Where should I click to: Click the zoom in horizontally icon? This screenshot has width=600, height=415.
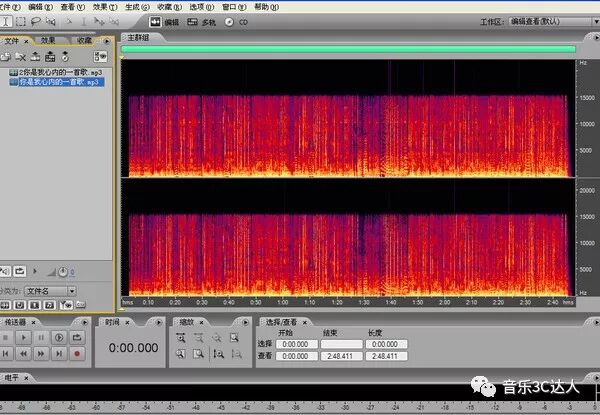tap(181, 339)
